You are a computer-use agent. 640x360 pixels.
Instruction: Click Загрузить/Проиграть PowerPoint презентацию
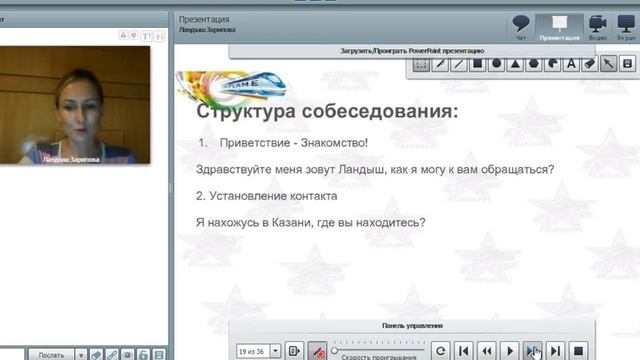[412, 51]
